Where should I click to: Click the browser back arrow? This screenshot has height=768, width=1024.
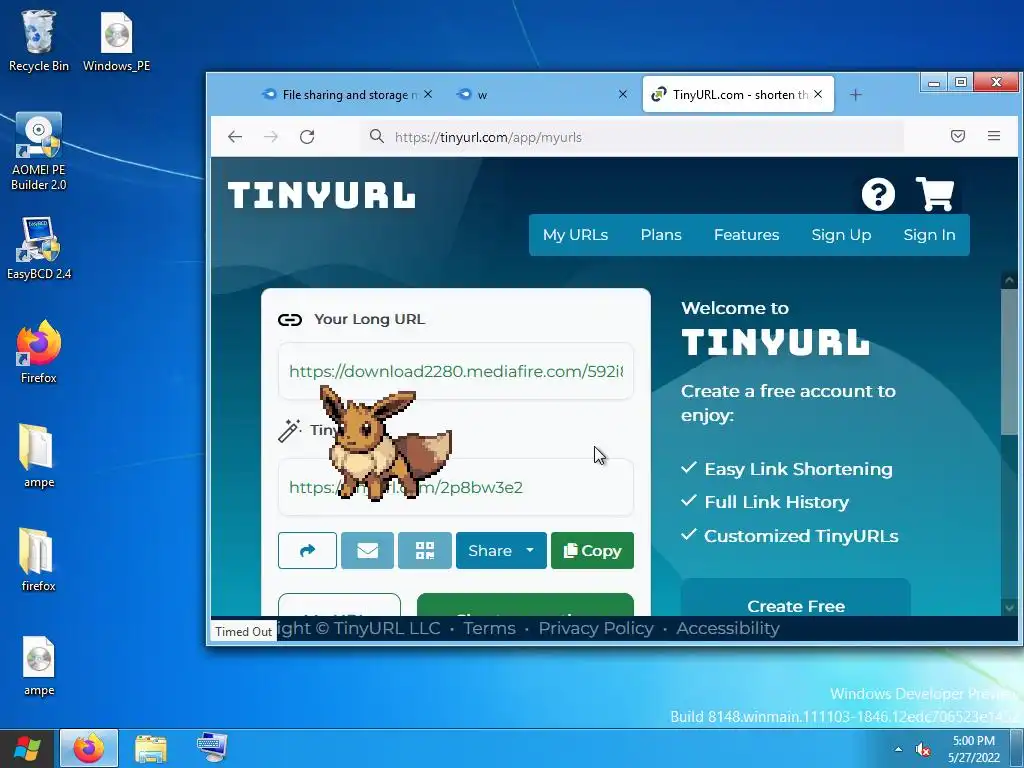coord(235,136)
